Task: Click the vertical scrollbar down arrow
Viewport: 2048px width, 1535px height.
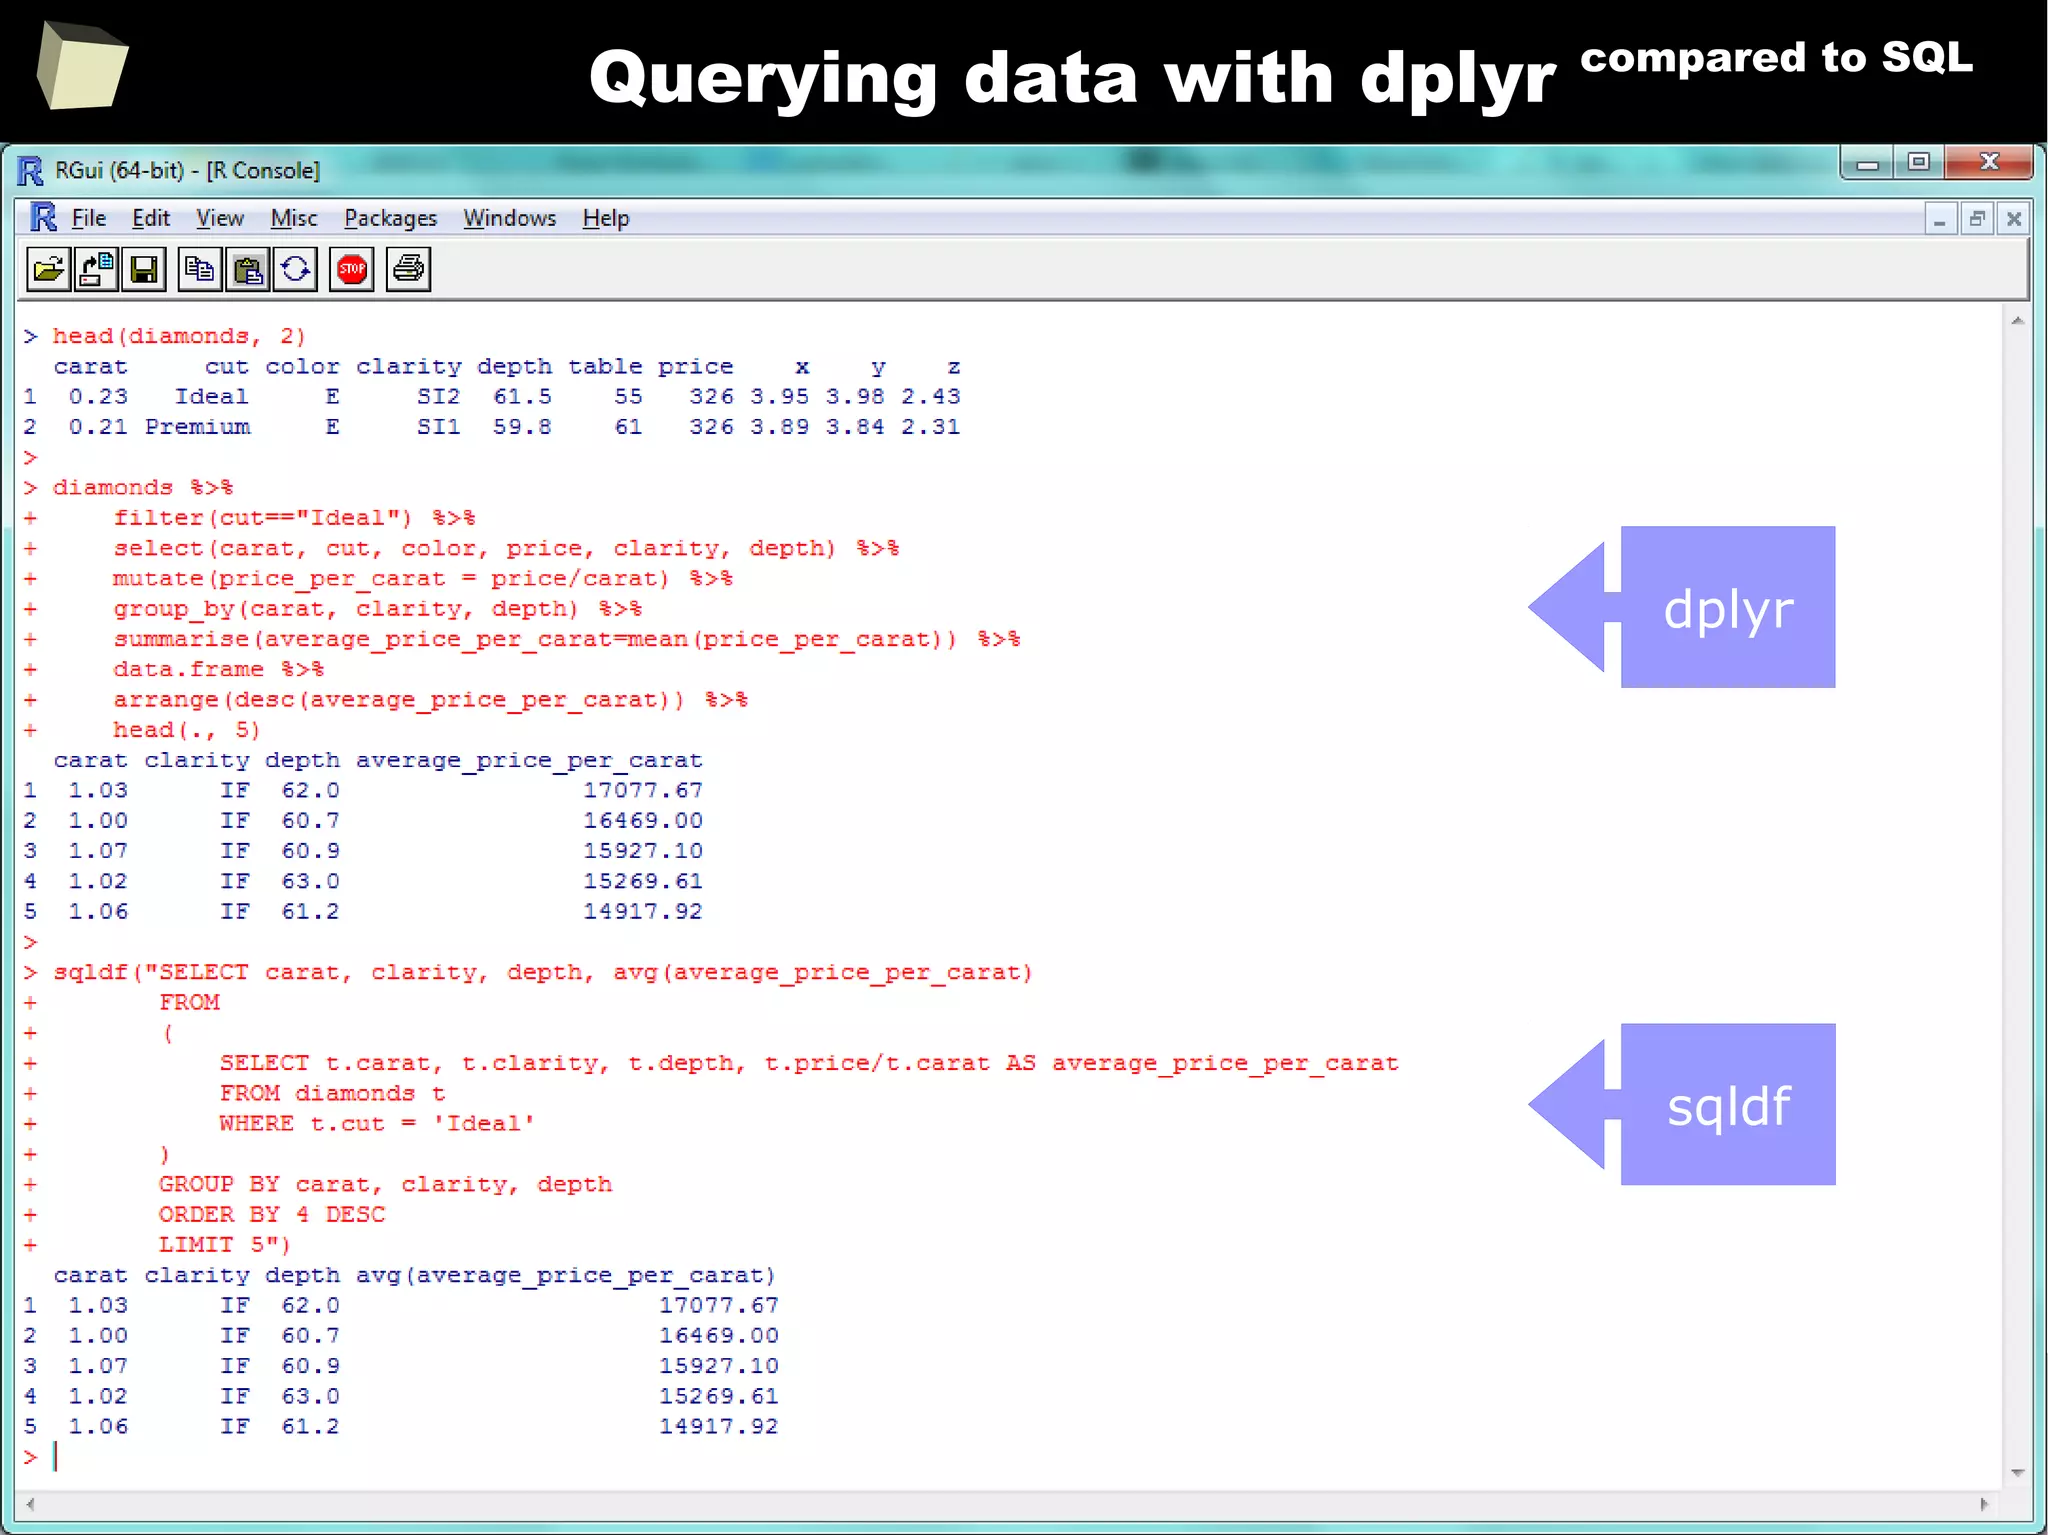Action: tap(2018, 1473)
